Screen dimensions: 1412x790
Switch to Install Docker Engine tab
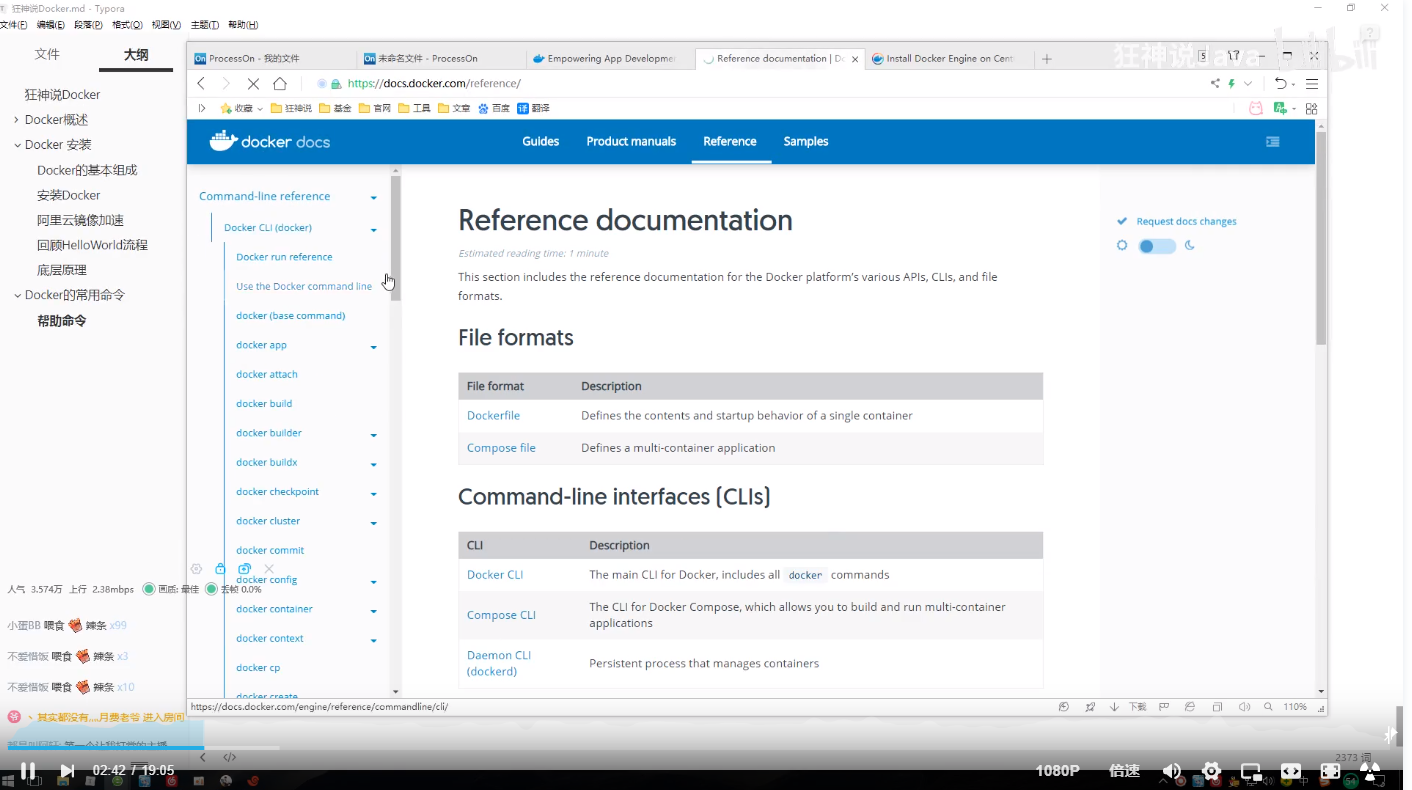tap(948, 59)
